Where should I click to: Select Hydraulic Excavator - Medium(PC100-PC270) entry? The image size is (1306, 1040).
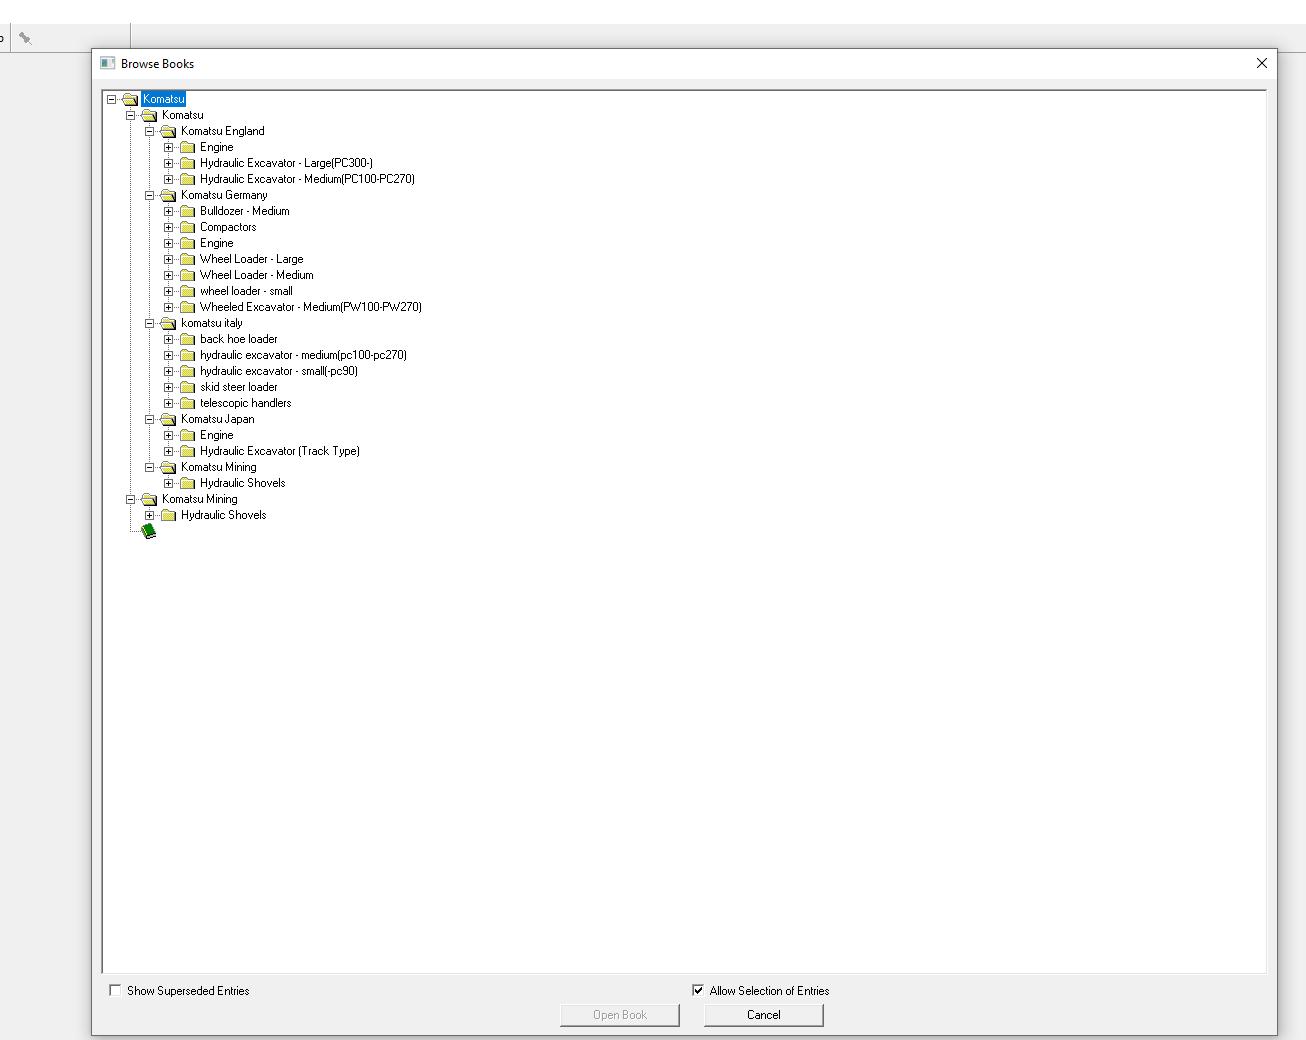(x=307, y=179)
